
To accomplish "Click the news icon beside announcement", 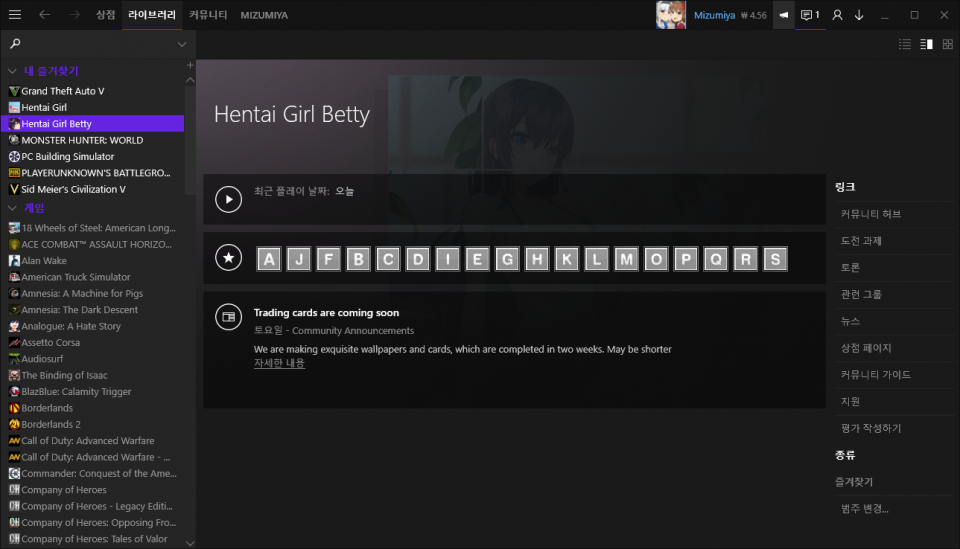I will coord(228,316).
